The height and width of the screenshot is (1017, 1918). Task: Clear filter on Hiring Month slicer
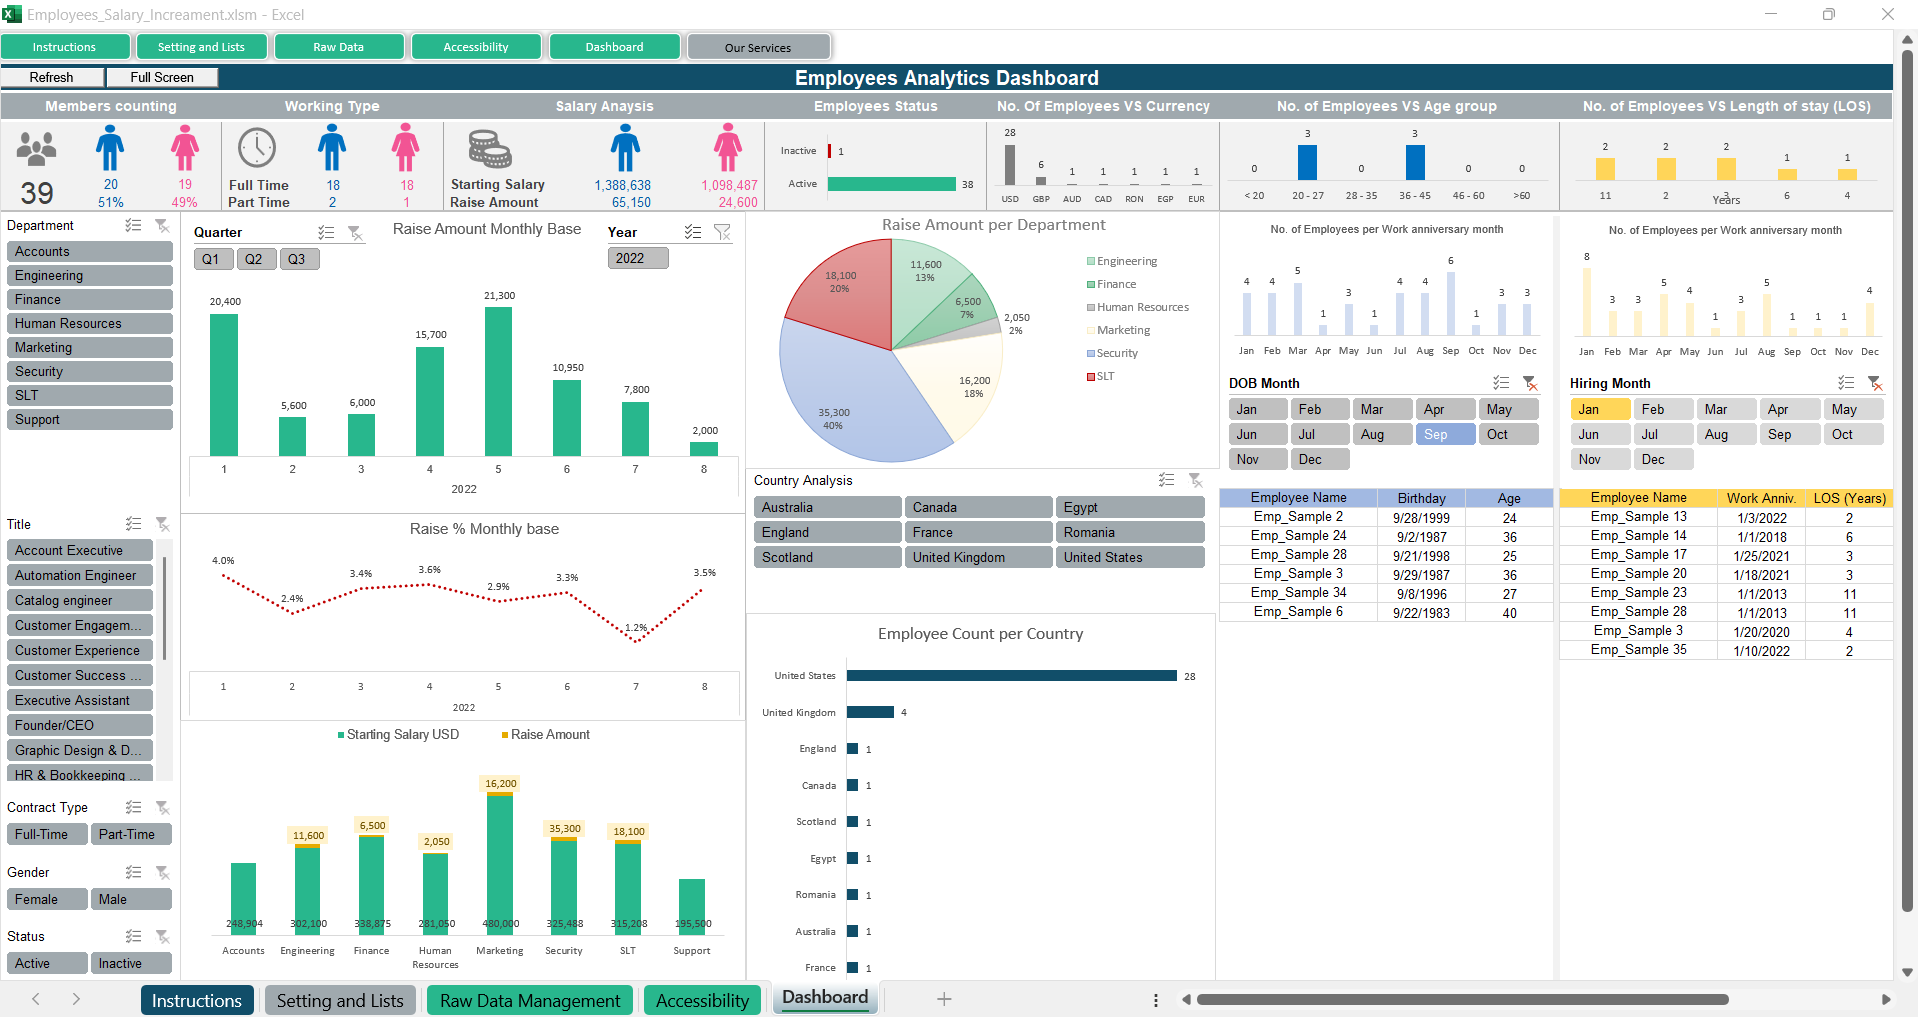(x=1875, y=383)
